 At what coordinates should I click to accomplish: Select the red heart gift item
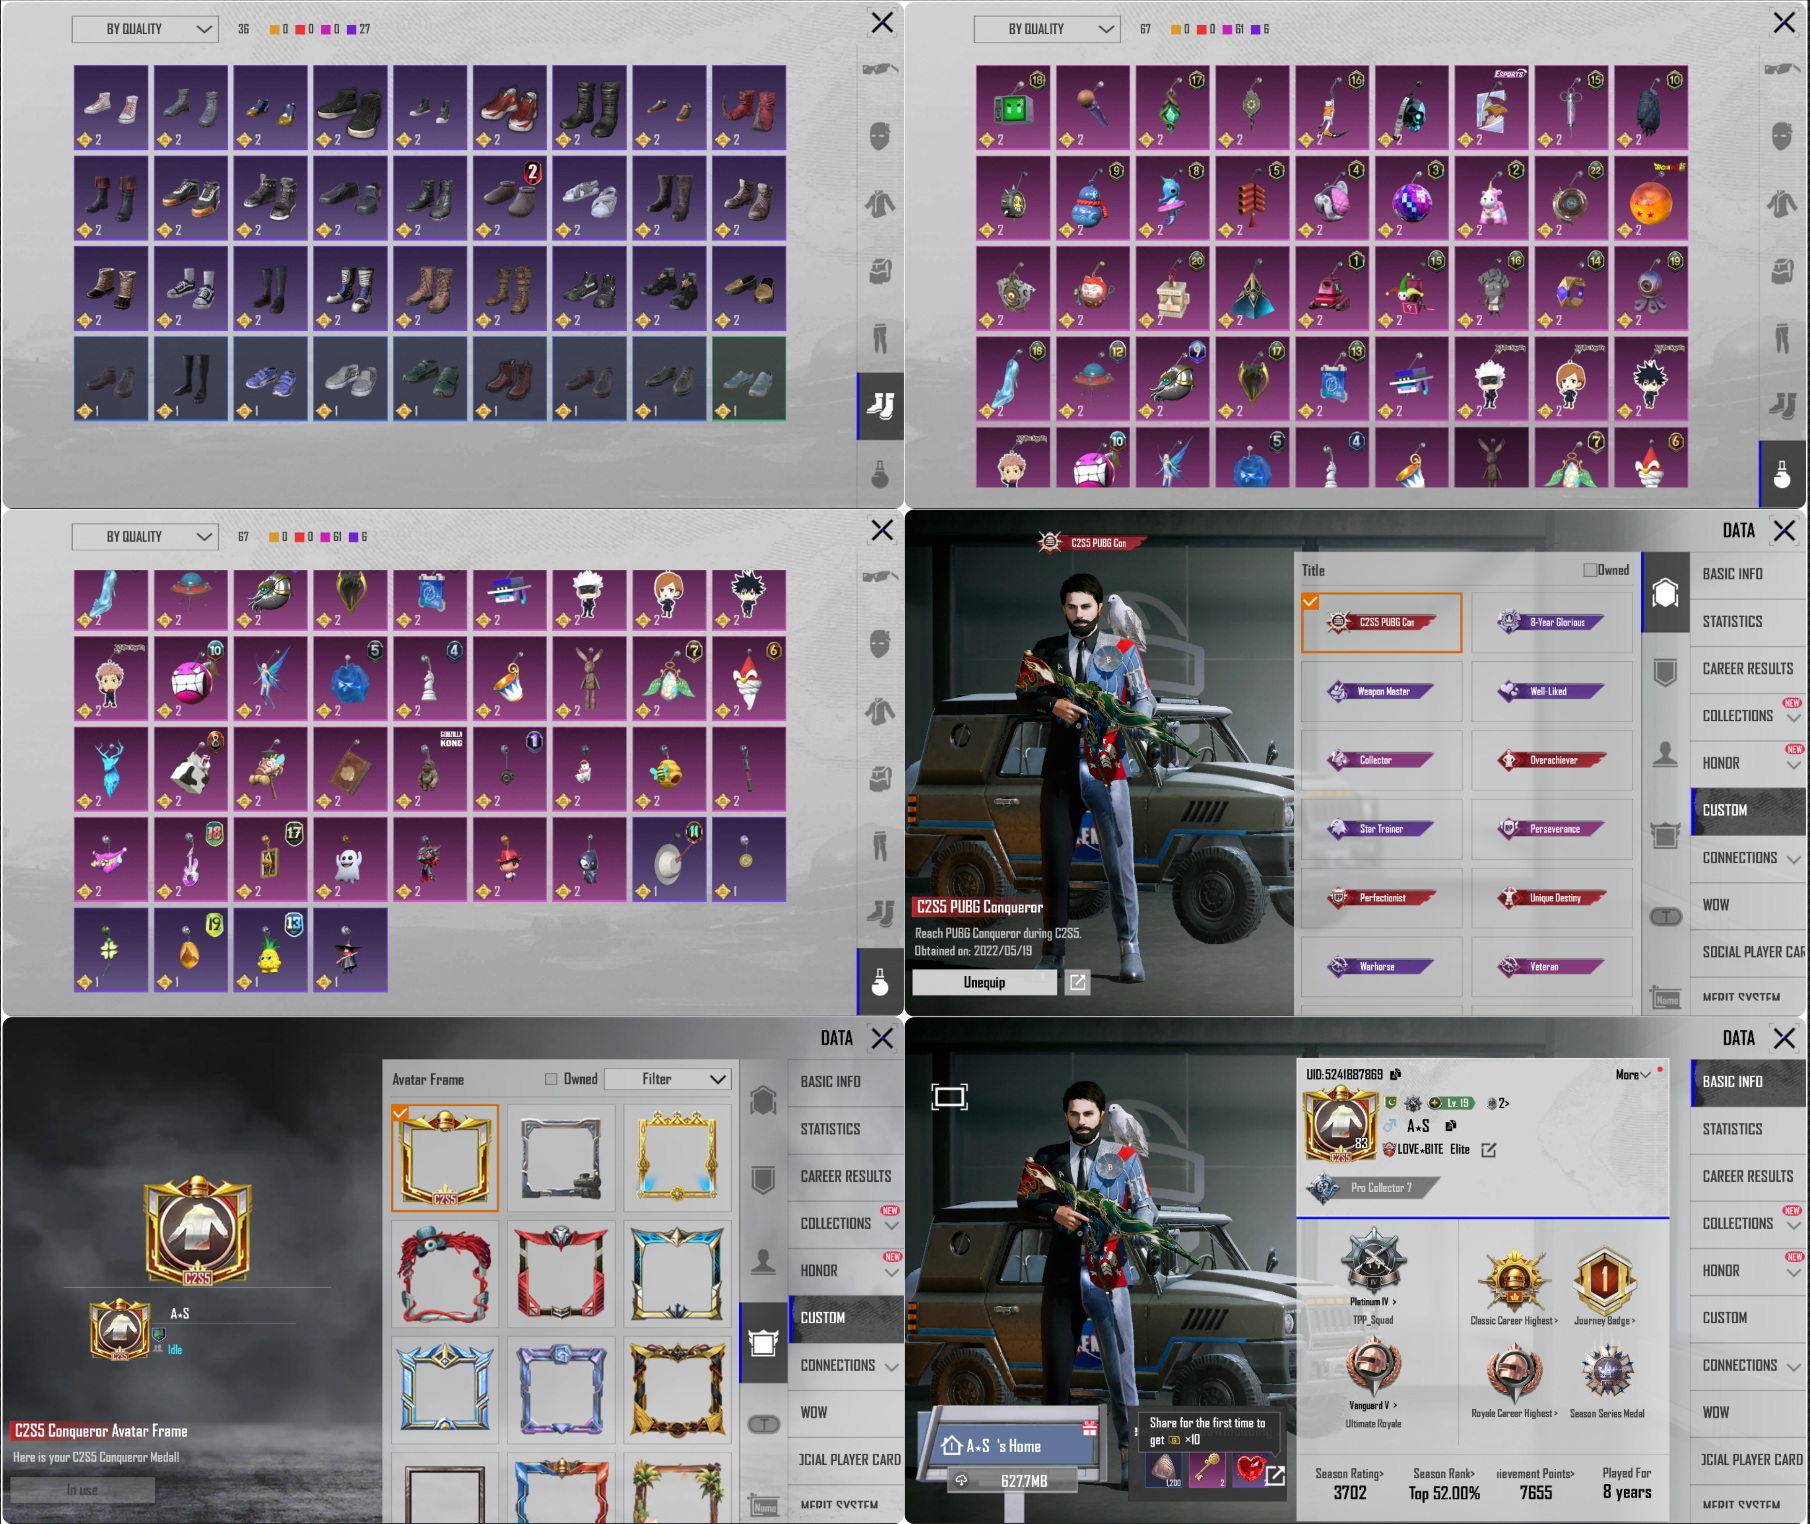coord(1248,1469)
